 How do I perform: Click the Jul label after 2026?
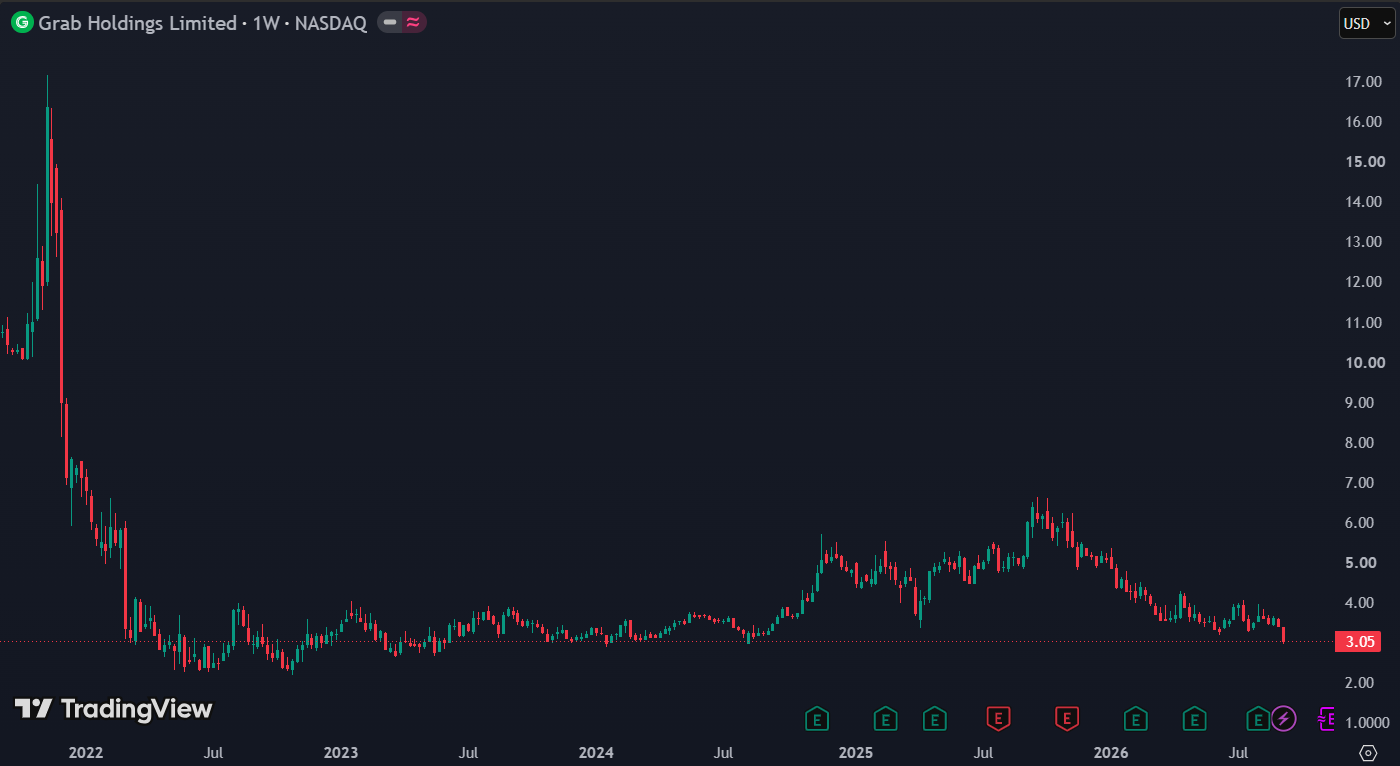(1239, 752)
